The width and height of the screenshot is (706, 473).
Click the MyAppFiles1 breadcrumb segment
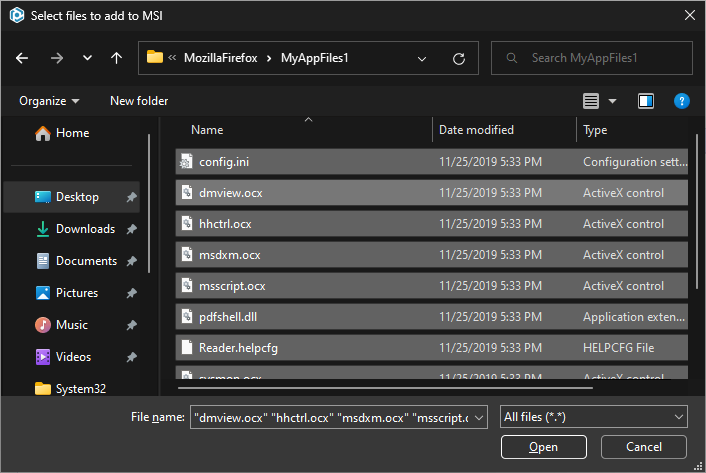(315, 58)
